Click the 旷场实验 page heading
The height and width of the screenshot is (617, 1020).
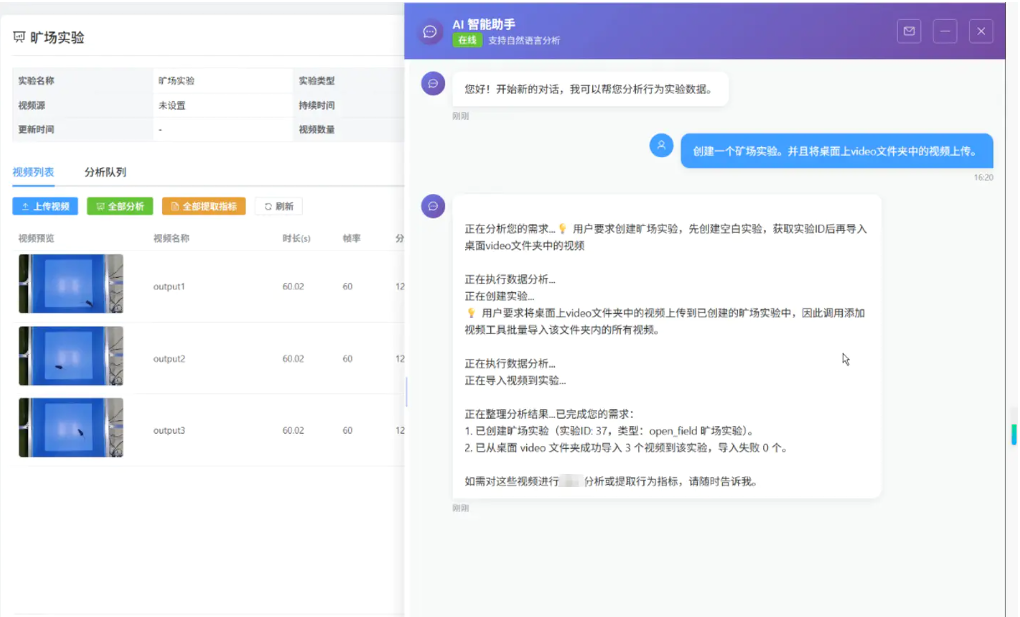pos(57,37)
